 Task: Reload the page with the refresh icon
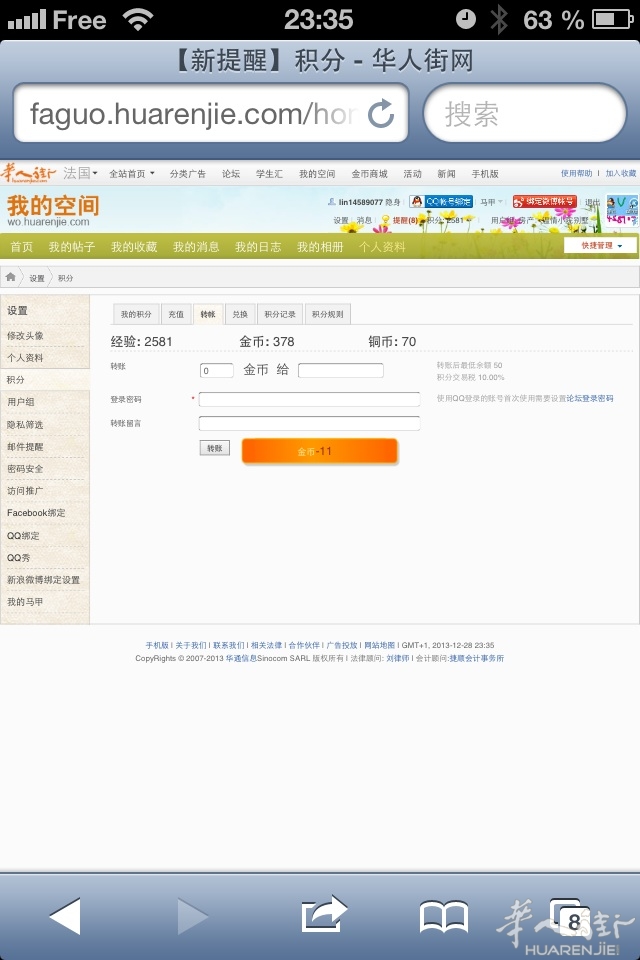click(x=381, y=114)
